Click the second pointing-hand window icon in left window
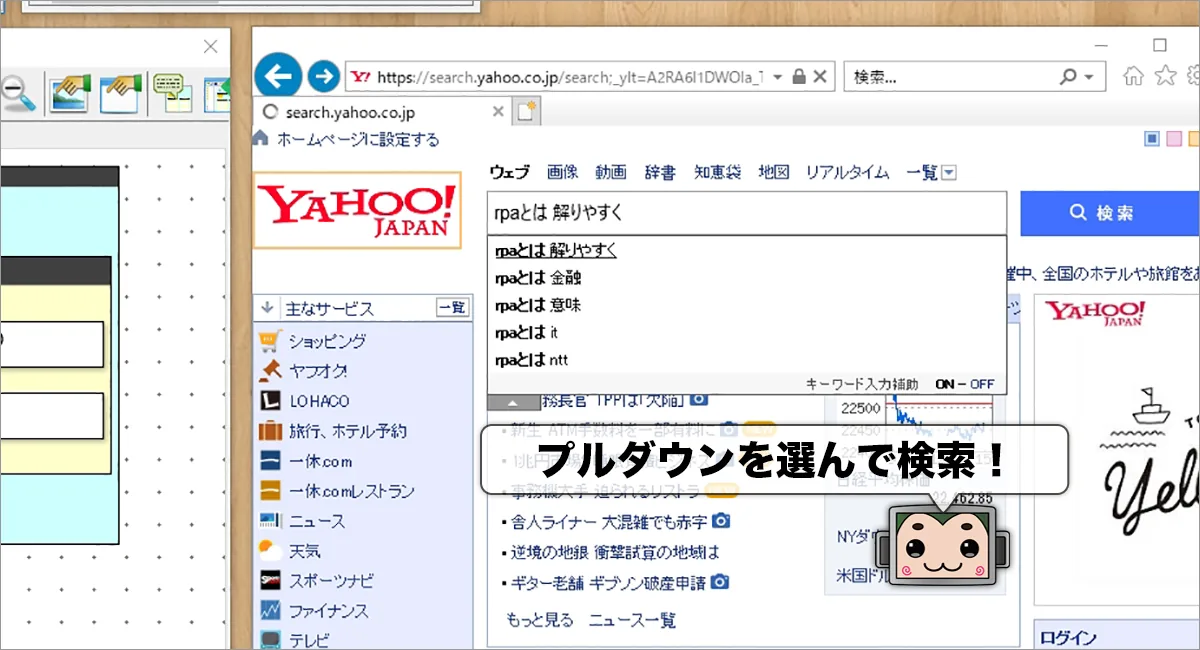Screen dimensions: 1200x650 pos(121,93)
